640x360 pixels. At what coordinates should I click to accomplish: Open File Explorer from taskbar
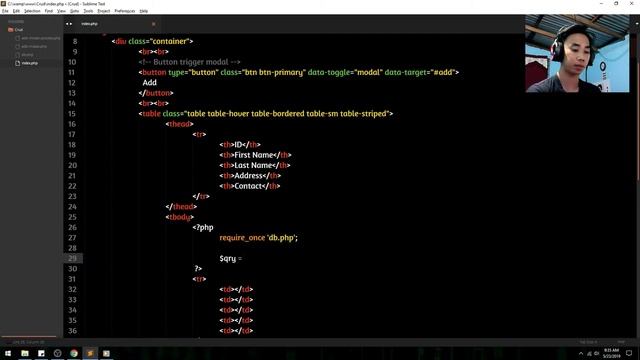25,353
